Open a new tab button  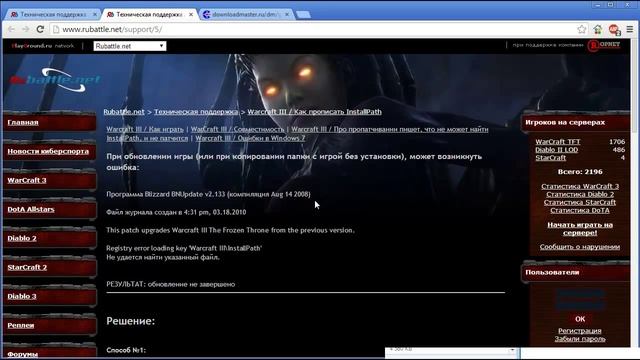tap(303, 15)
